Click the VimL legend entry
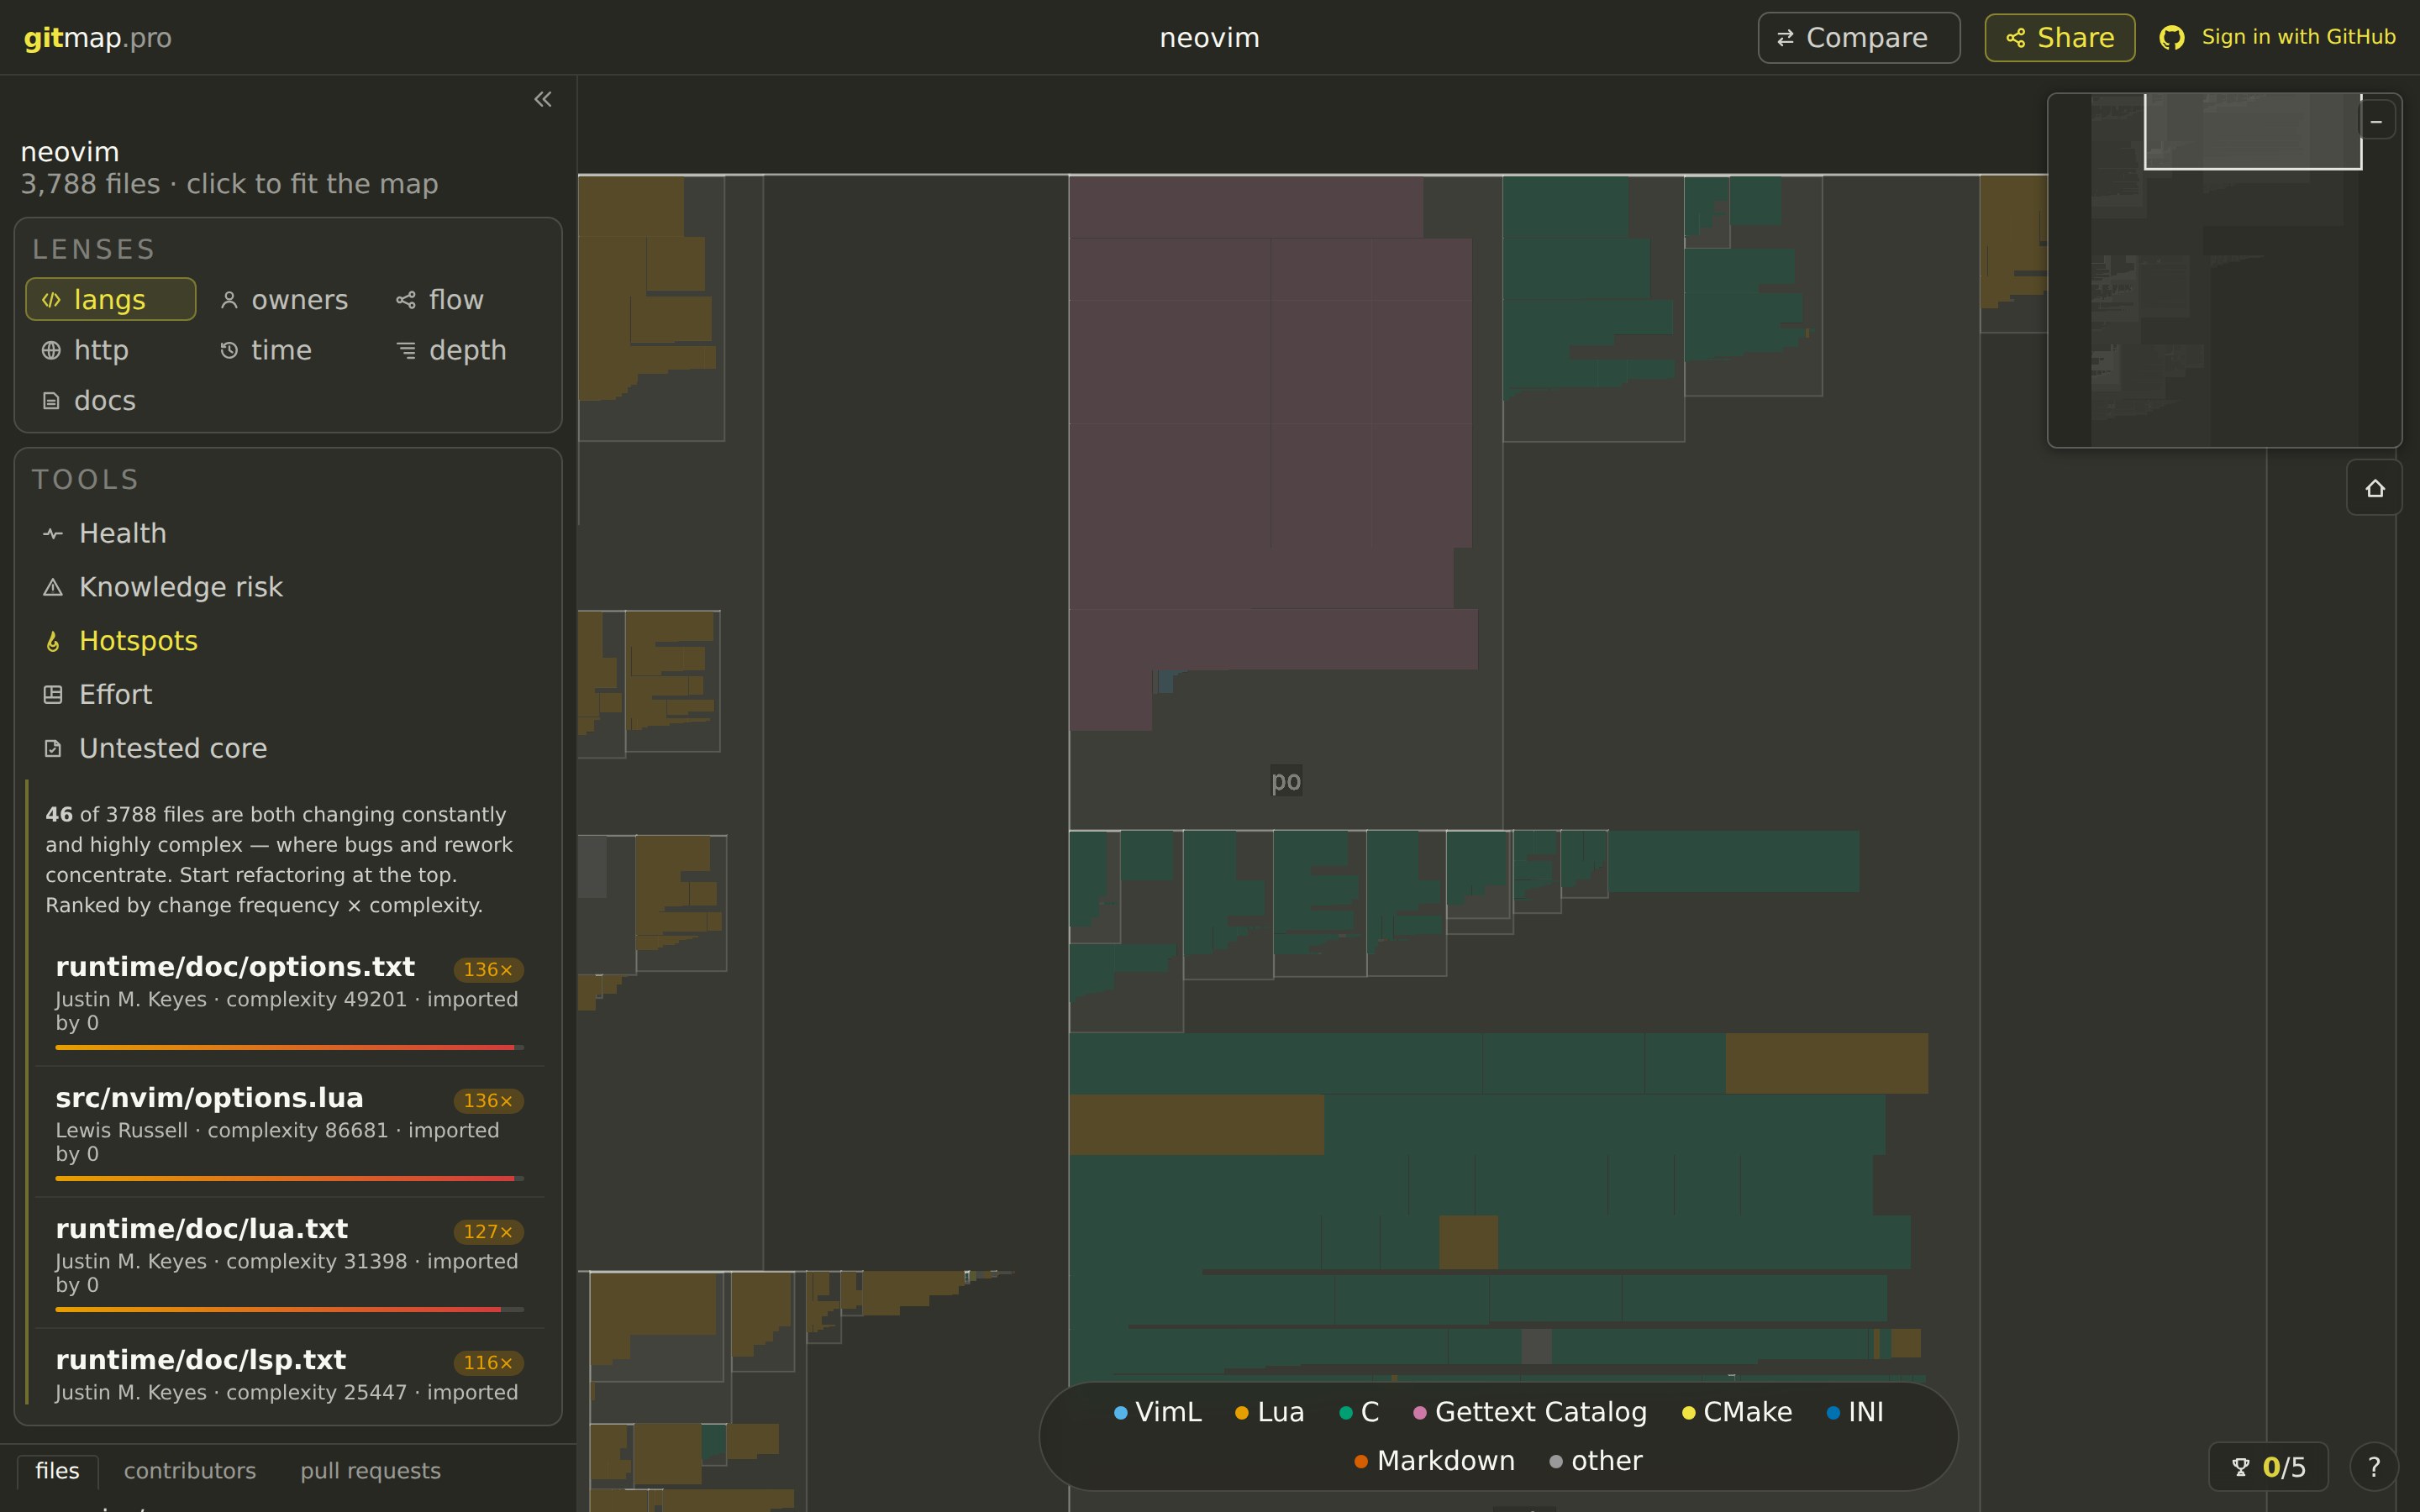Screen dimensions: 2420x1512 click(x=1158, y=1412)
